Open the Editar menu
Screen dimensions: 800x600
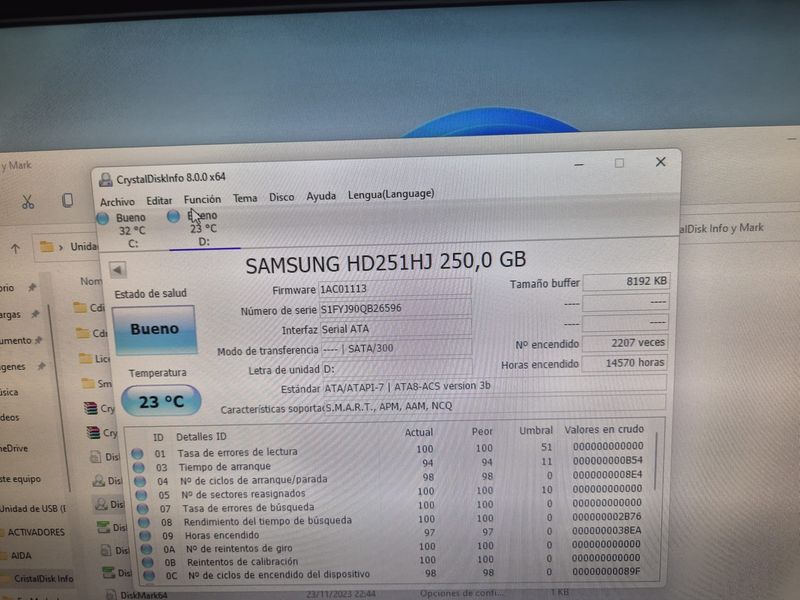159,201
